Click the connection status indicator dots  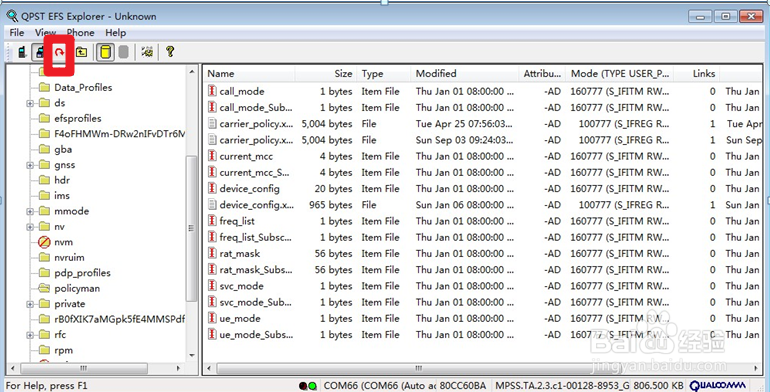point(308,386)
